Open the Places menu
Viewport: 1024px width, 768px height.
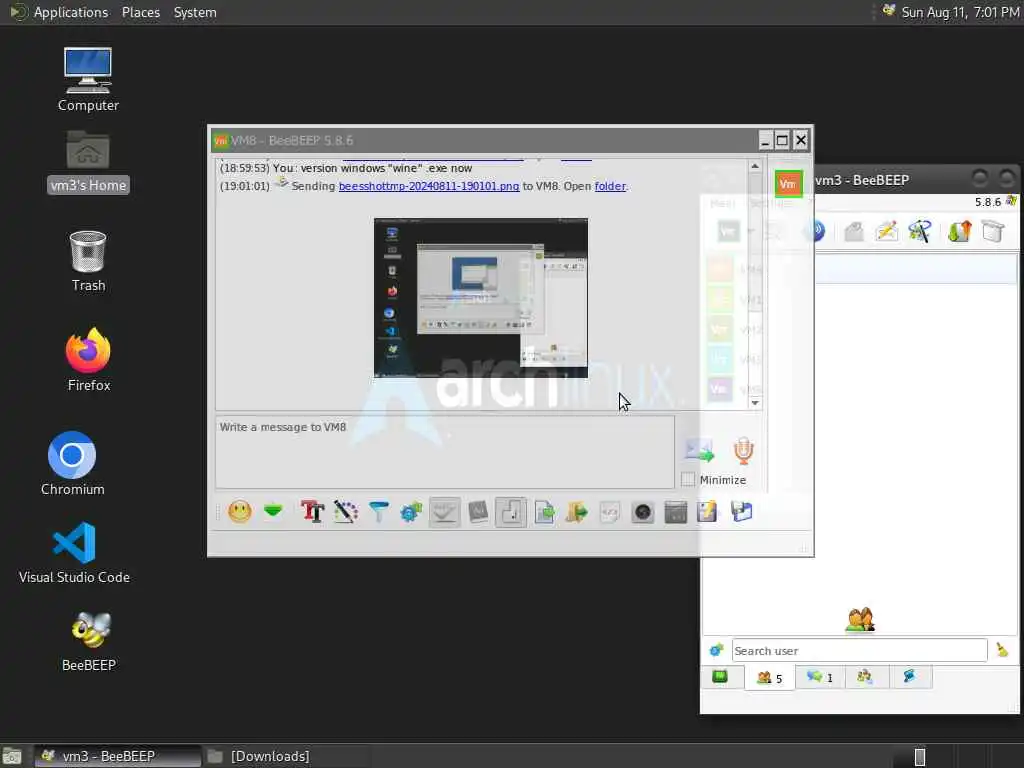tap(141, 12)
